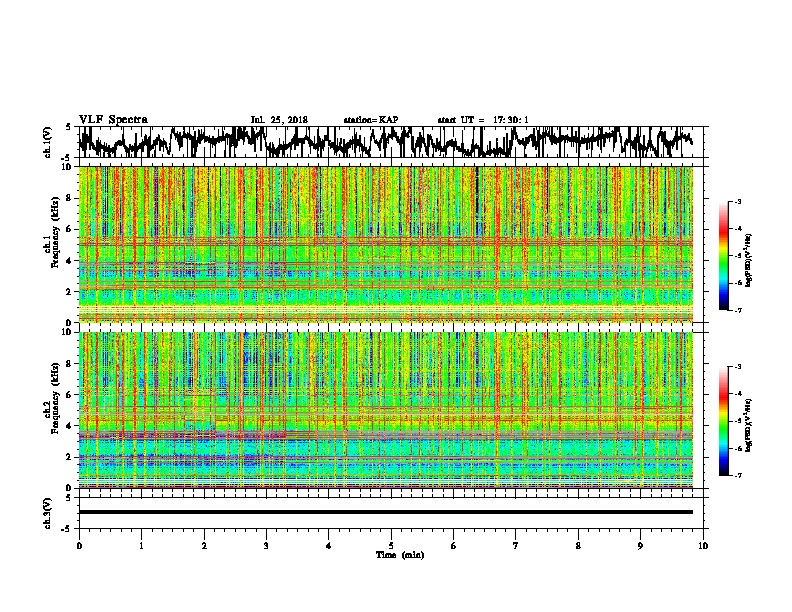Click the time axis tick label "5"

391,546
